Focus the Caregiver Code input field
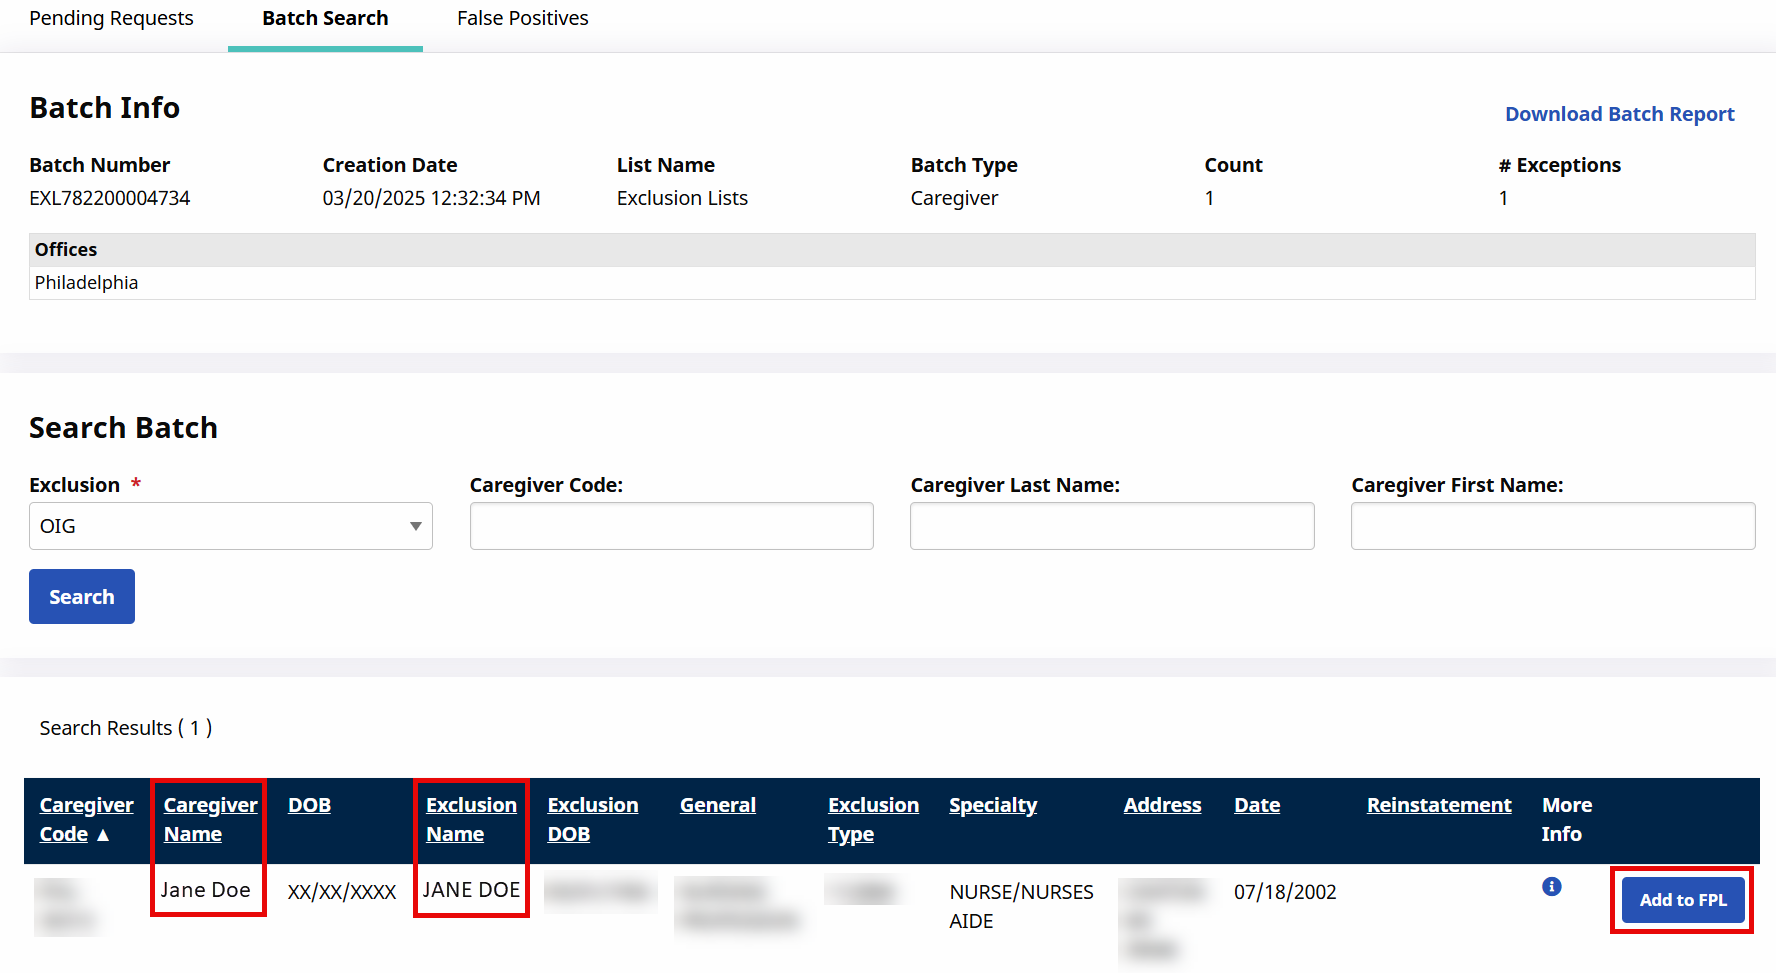Image resolution: width=1776 pixels, height=973 pixels. pyautogui.click(x=671, y=526)
